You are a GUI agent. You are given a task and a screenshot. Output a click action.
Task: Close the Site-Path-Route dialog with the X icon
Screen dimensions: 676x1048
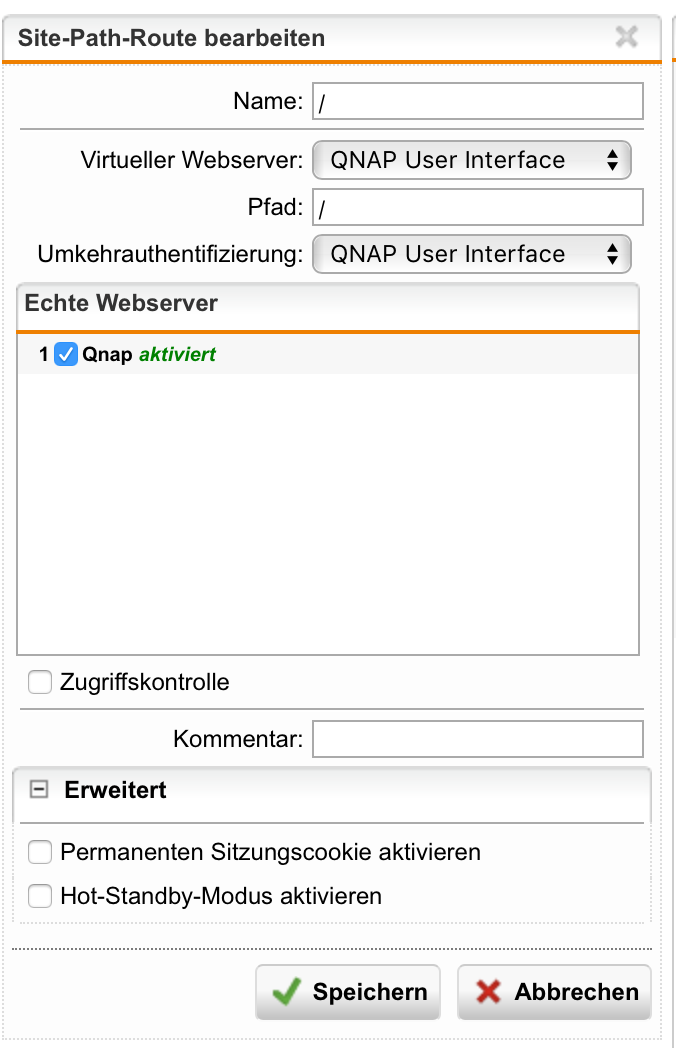click(627, 38)
